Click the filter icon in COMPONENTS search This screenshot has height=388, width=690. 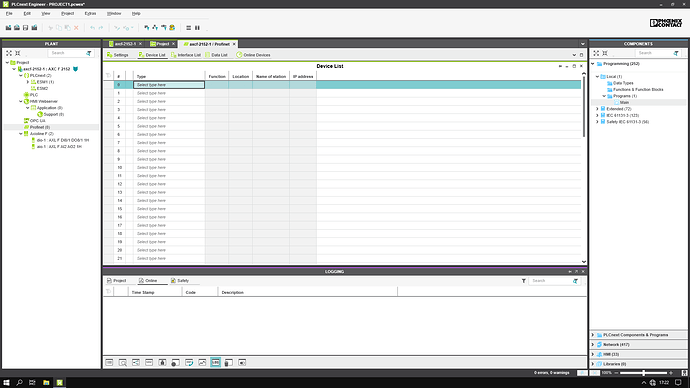click(676, 53)
